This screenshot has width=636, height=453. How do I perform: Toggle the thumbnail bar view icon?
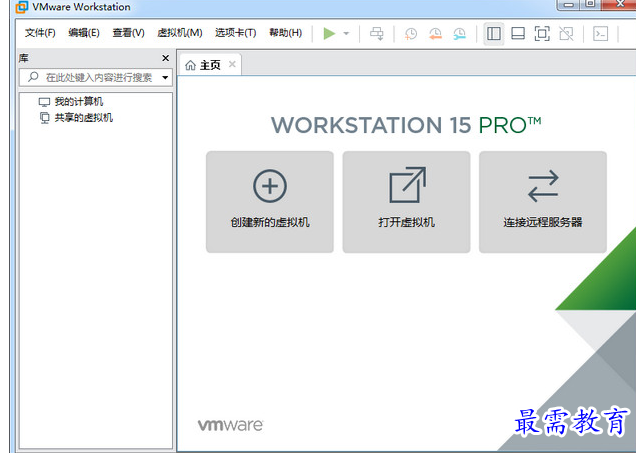518,34
